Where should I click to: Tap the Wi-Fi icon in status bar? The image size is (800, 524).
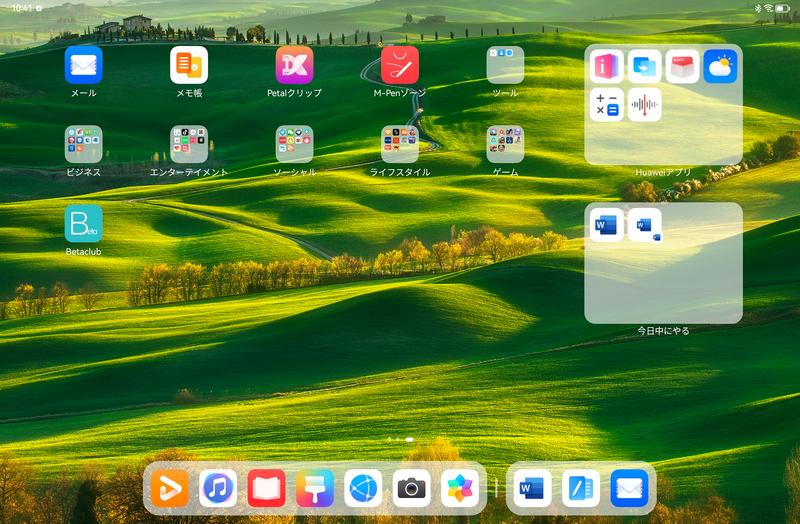(x=768, y=8)
